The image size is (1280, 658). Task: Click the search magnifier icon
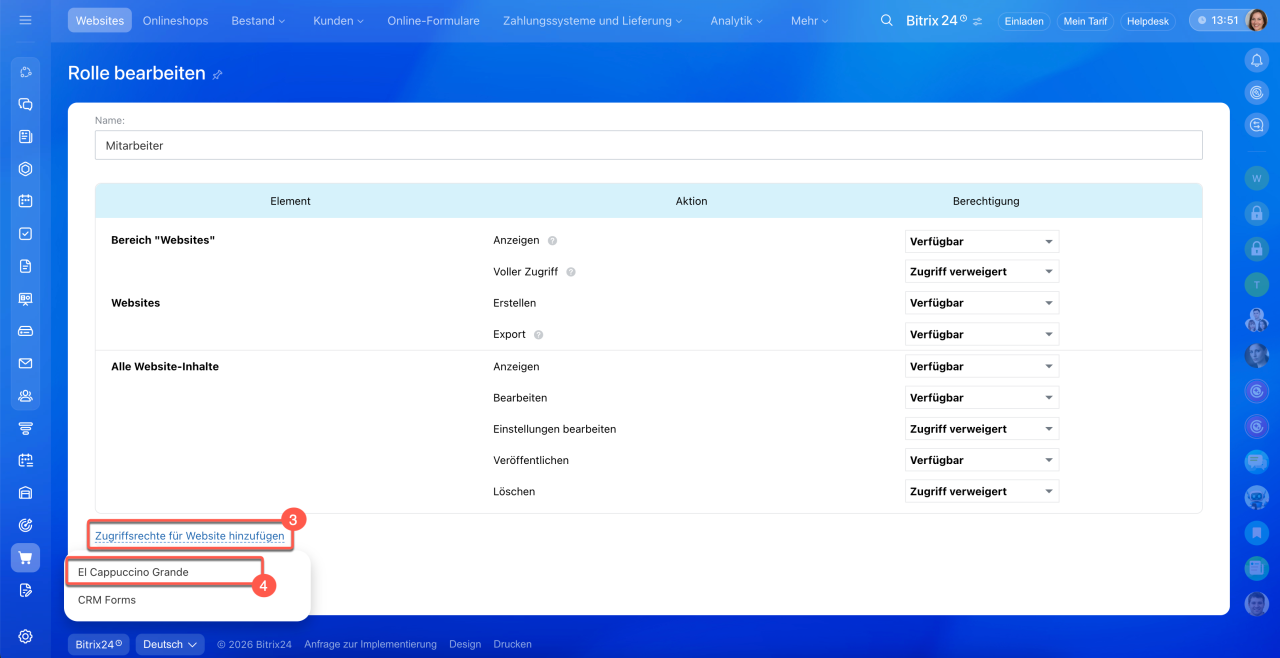(x=886, y=20)
